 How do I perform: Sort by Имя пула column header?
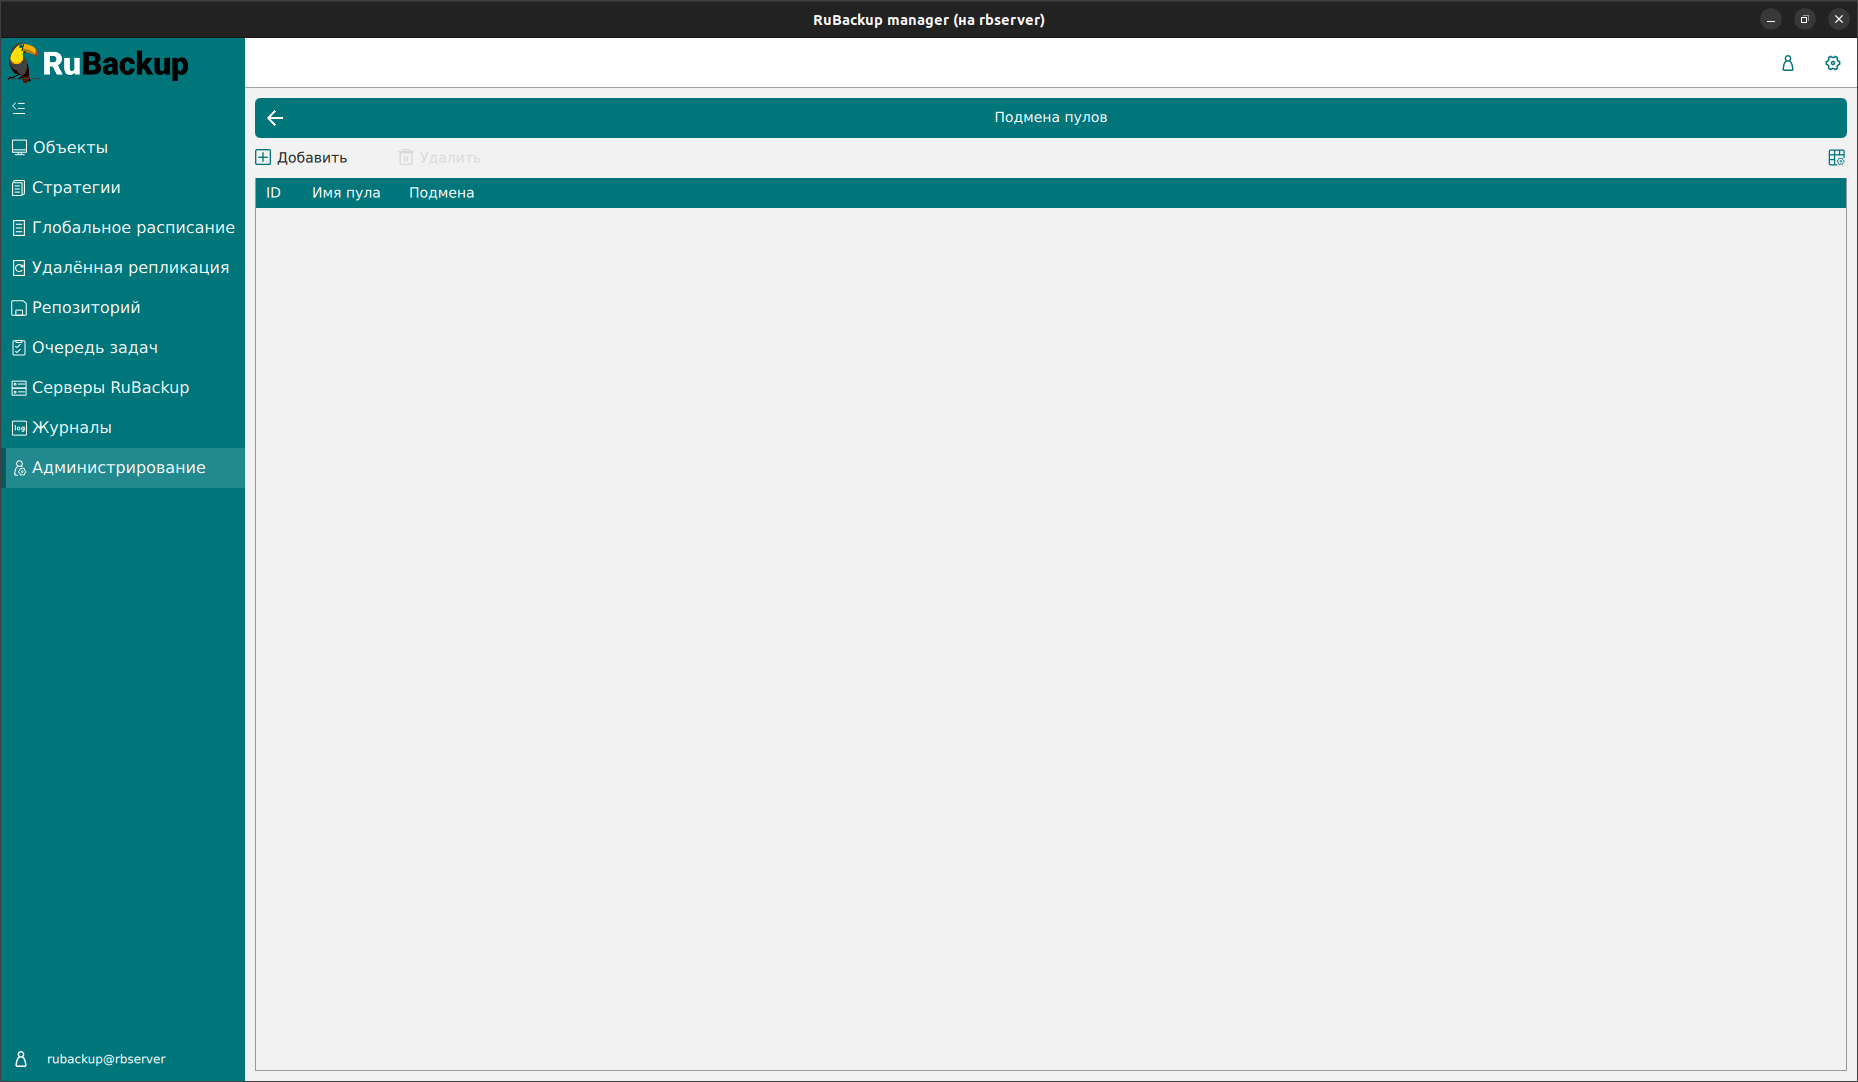(346, 193)
